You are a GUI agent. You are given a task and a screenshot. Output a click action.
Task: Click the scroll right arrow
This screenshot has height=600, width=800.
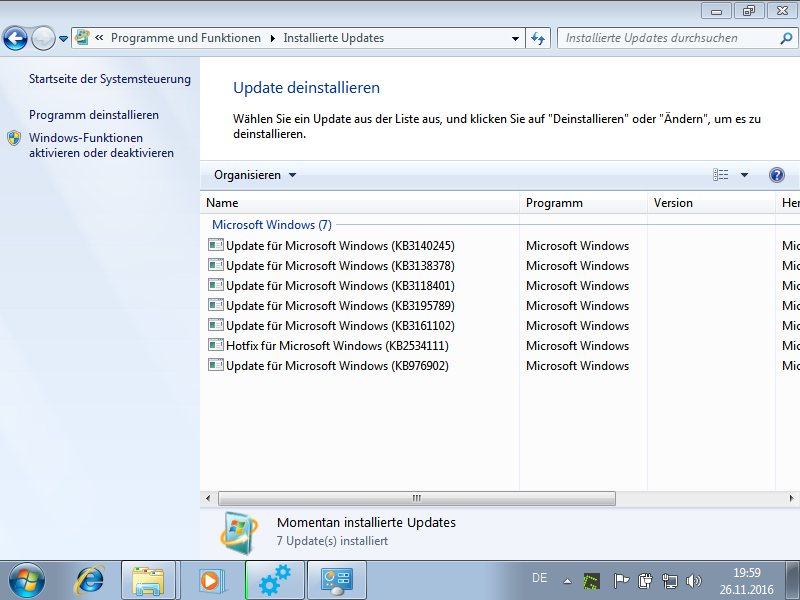tap(791, 498)
